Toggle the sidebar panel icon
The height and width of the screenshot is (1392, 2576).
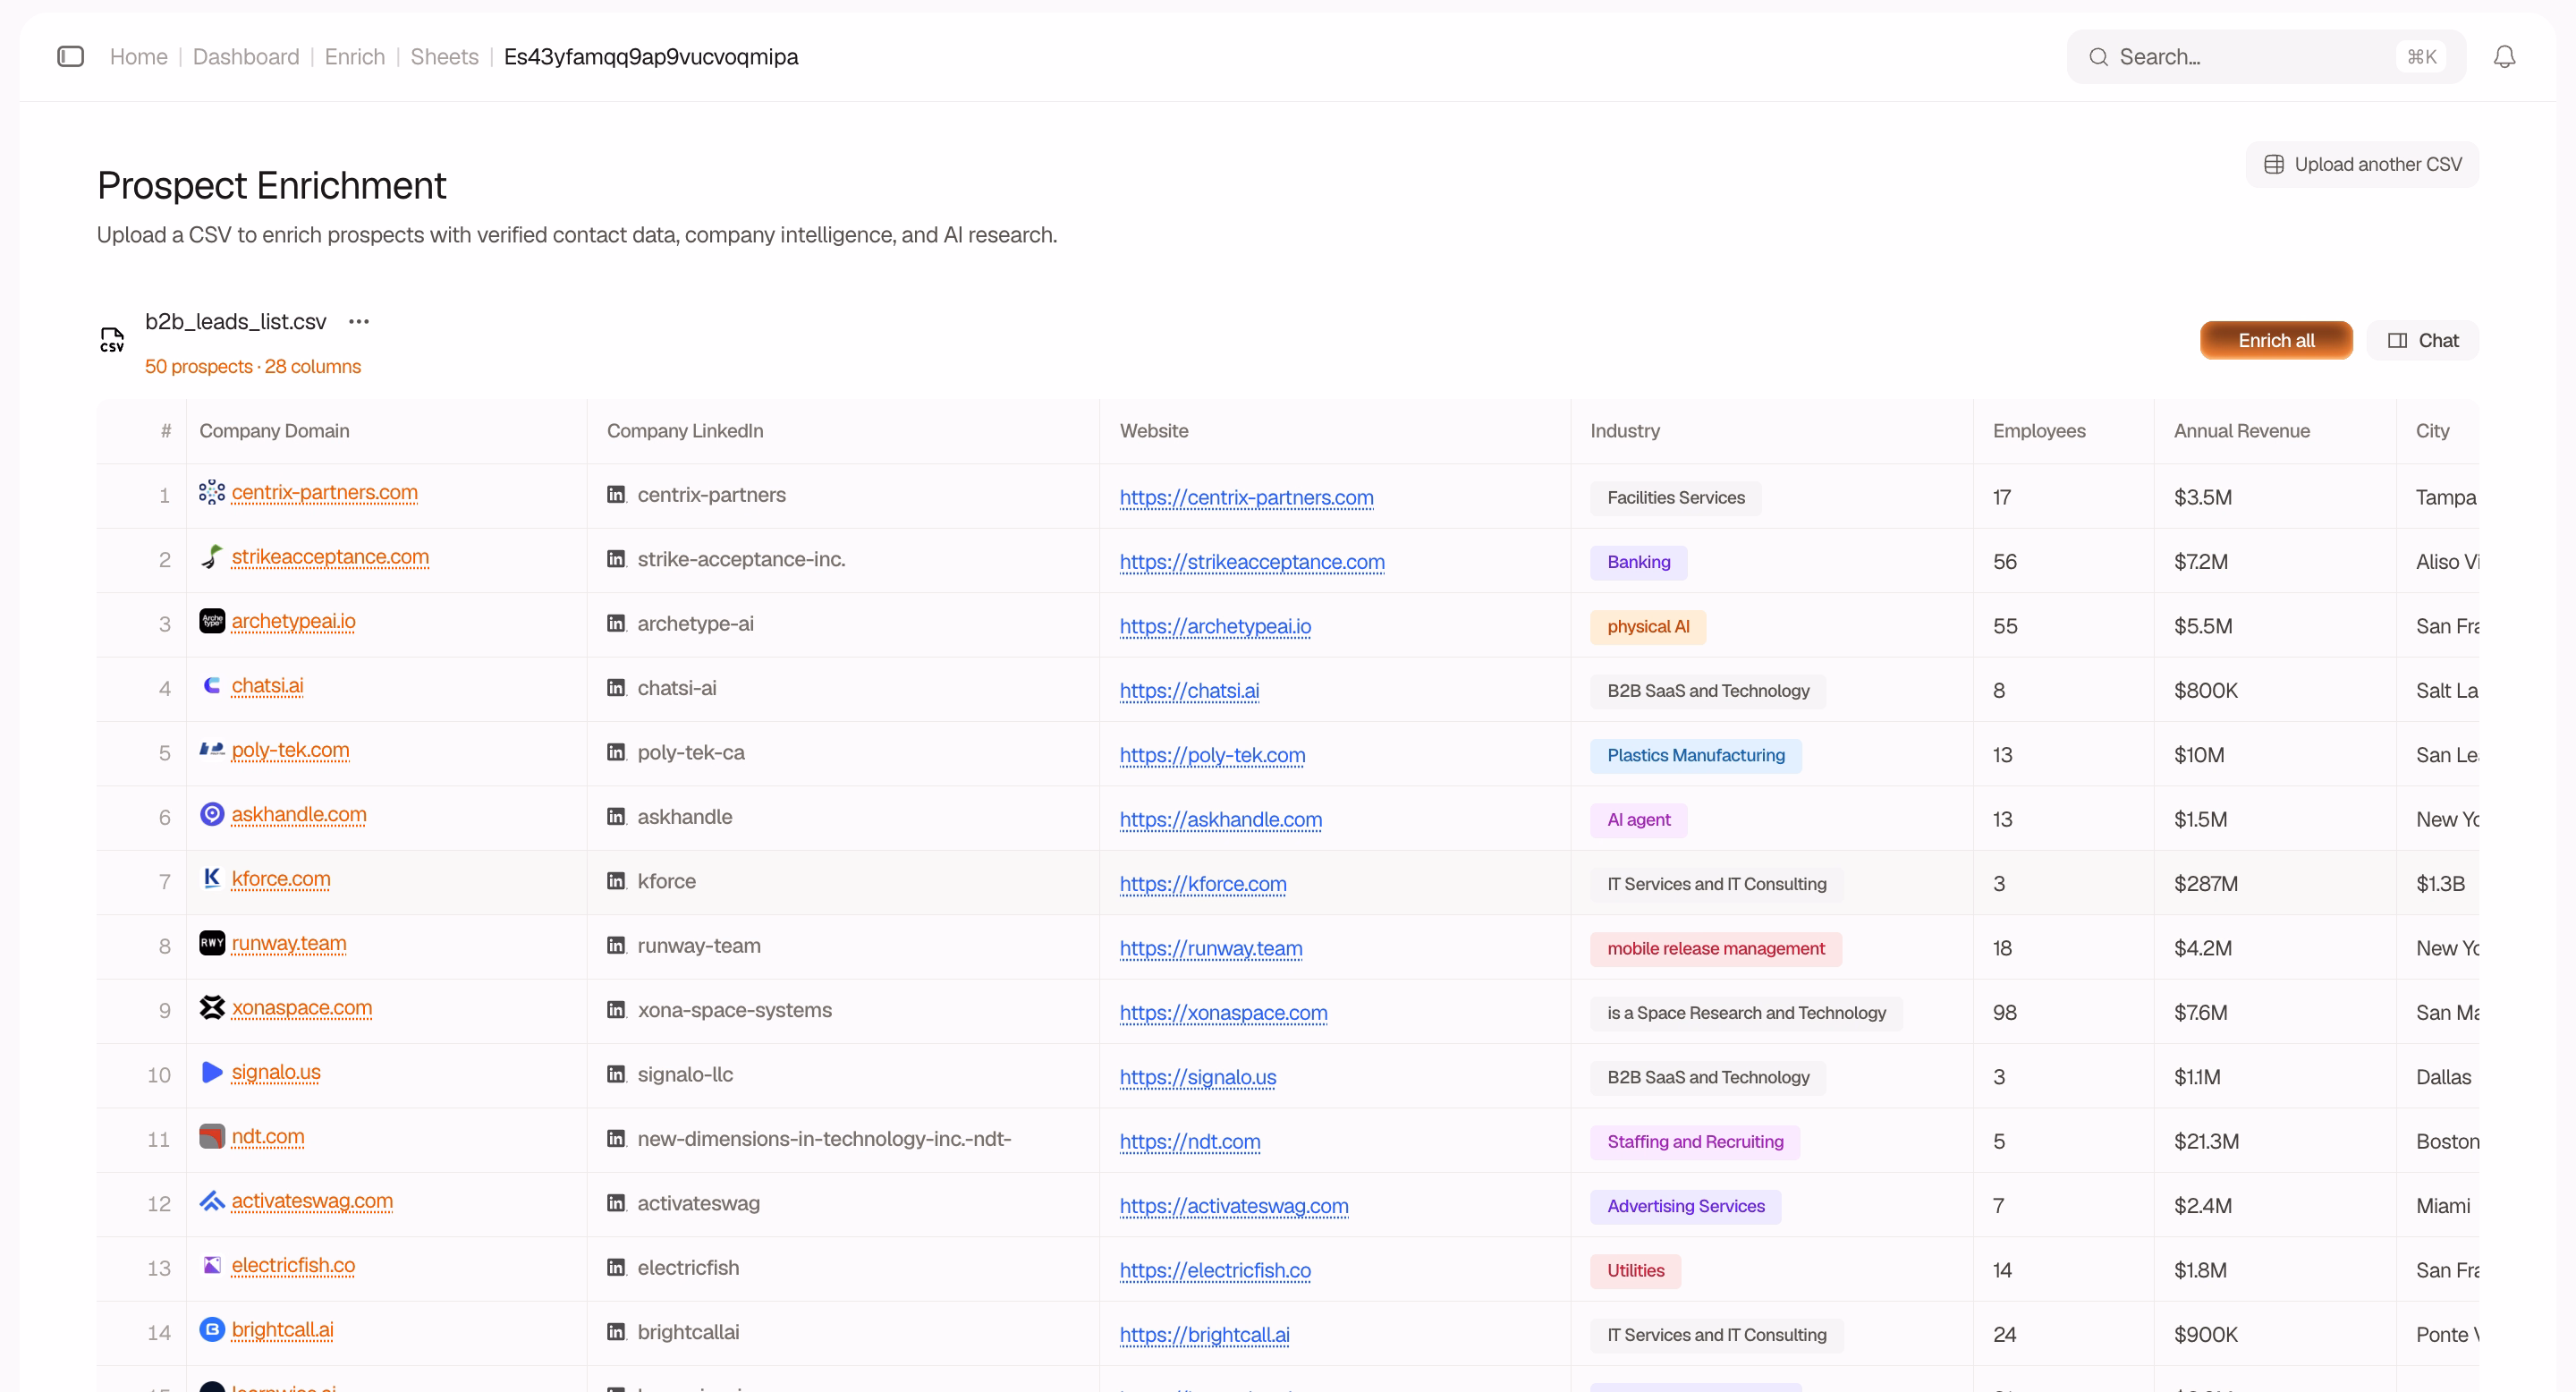pyautogui.click(x=70, y=57)
